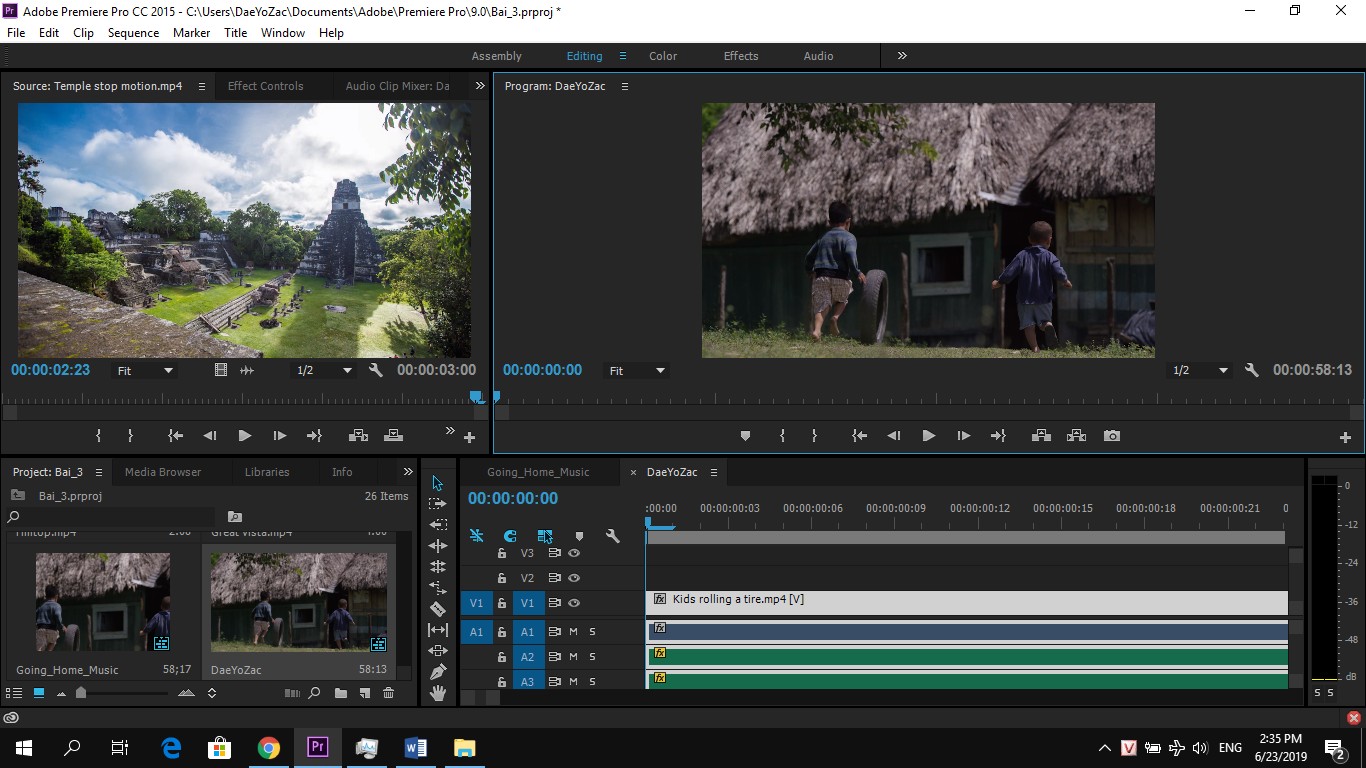Solo track A2
The width and height of the screenshot is (1366, 768).
point(592,657)
